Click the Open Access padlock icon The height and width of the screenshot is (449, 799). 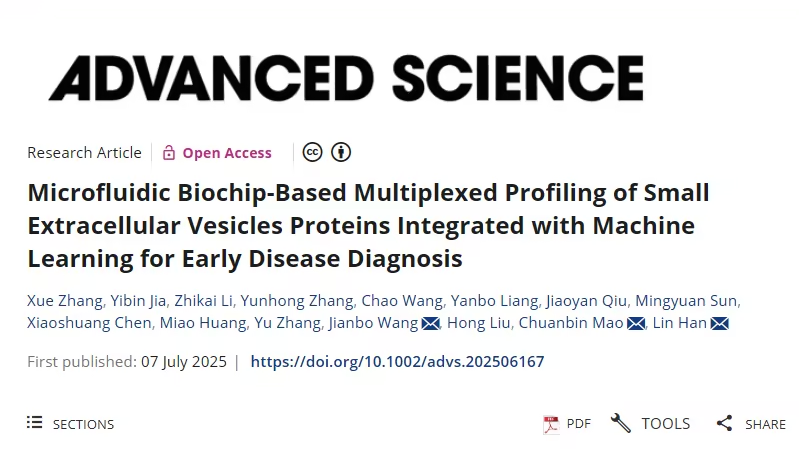[169, 152]
